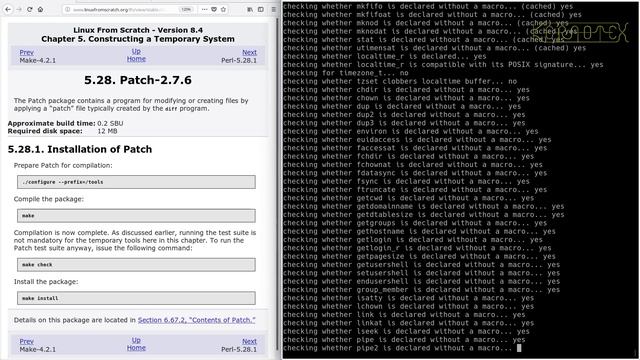This screenshot has width=640, height=360.
Task: Follow top Prev link to Make-4.2.1
Action: pyautogui.click(x=27, y=52)
